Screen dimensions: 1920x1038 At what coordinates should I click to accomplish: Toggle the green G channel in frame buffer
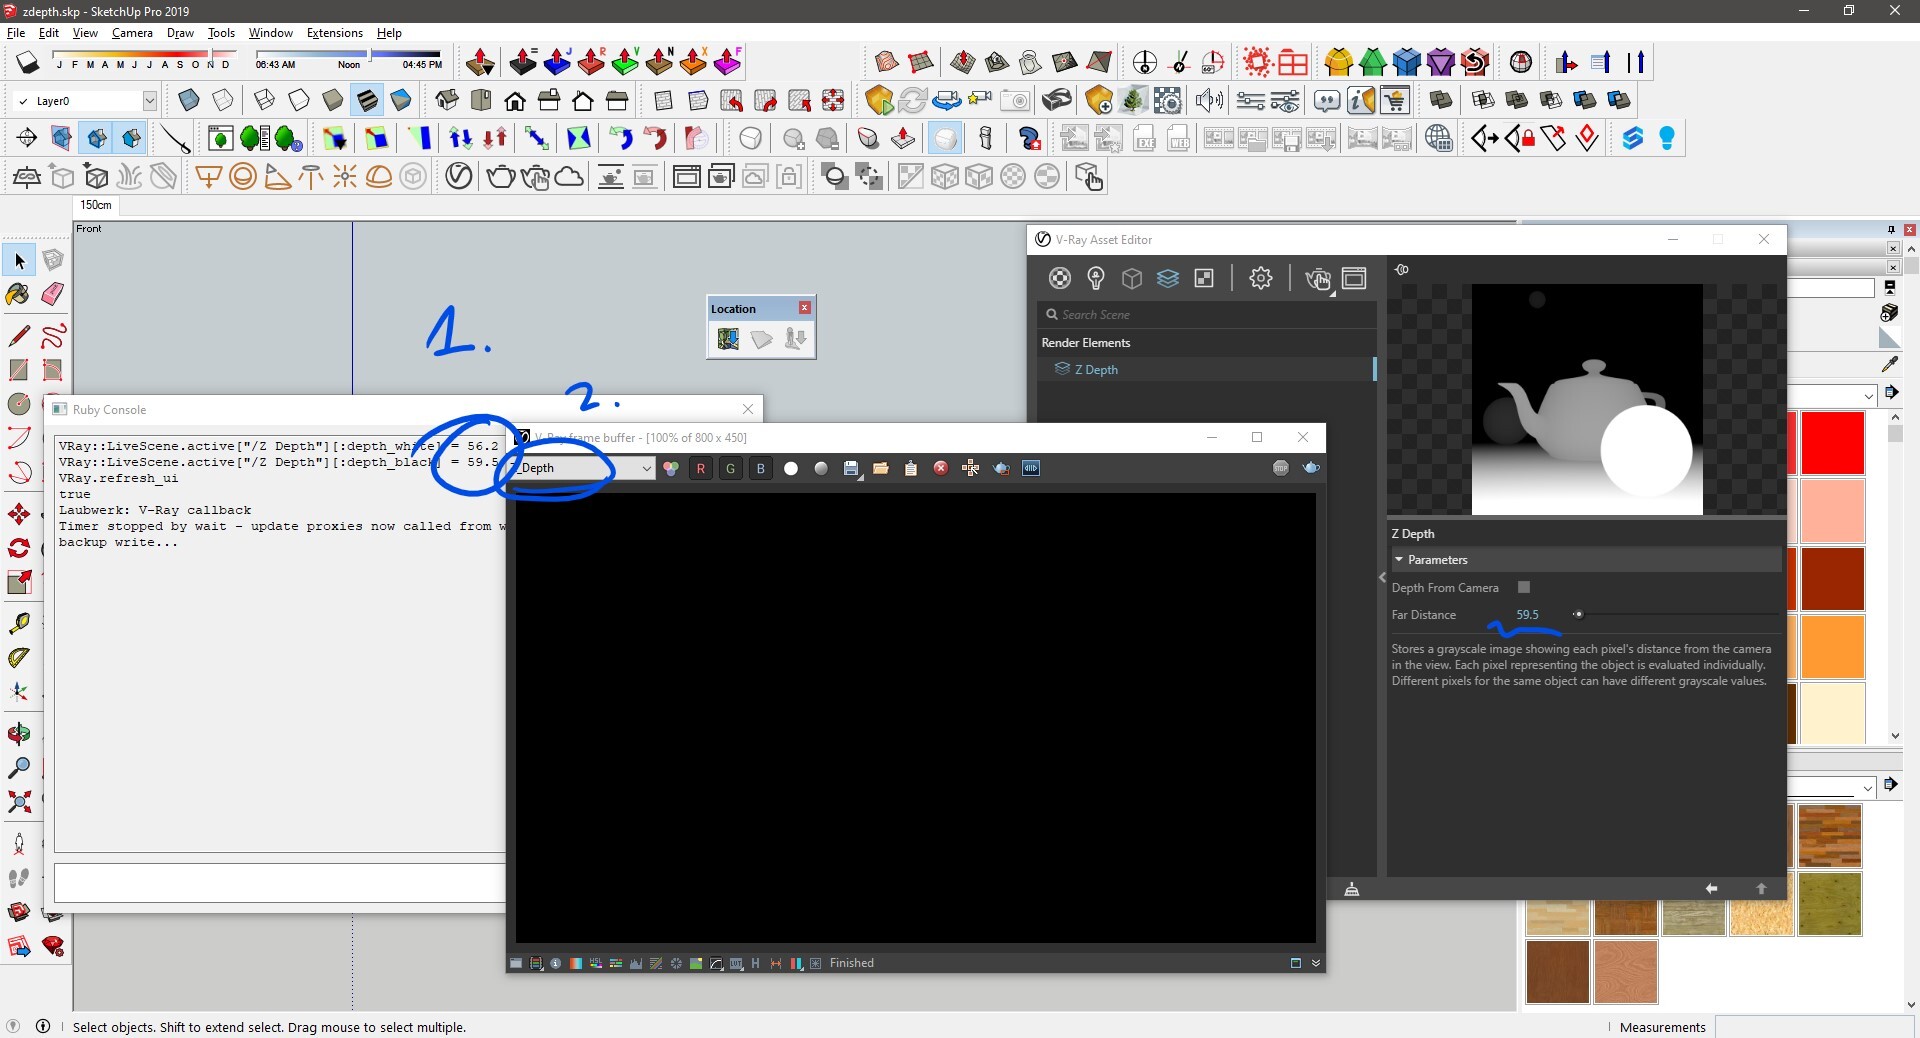tap(731, 468)
